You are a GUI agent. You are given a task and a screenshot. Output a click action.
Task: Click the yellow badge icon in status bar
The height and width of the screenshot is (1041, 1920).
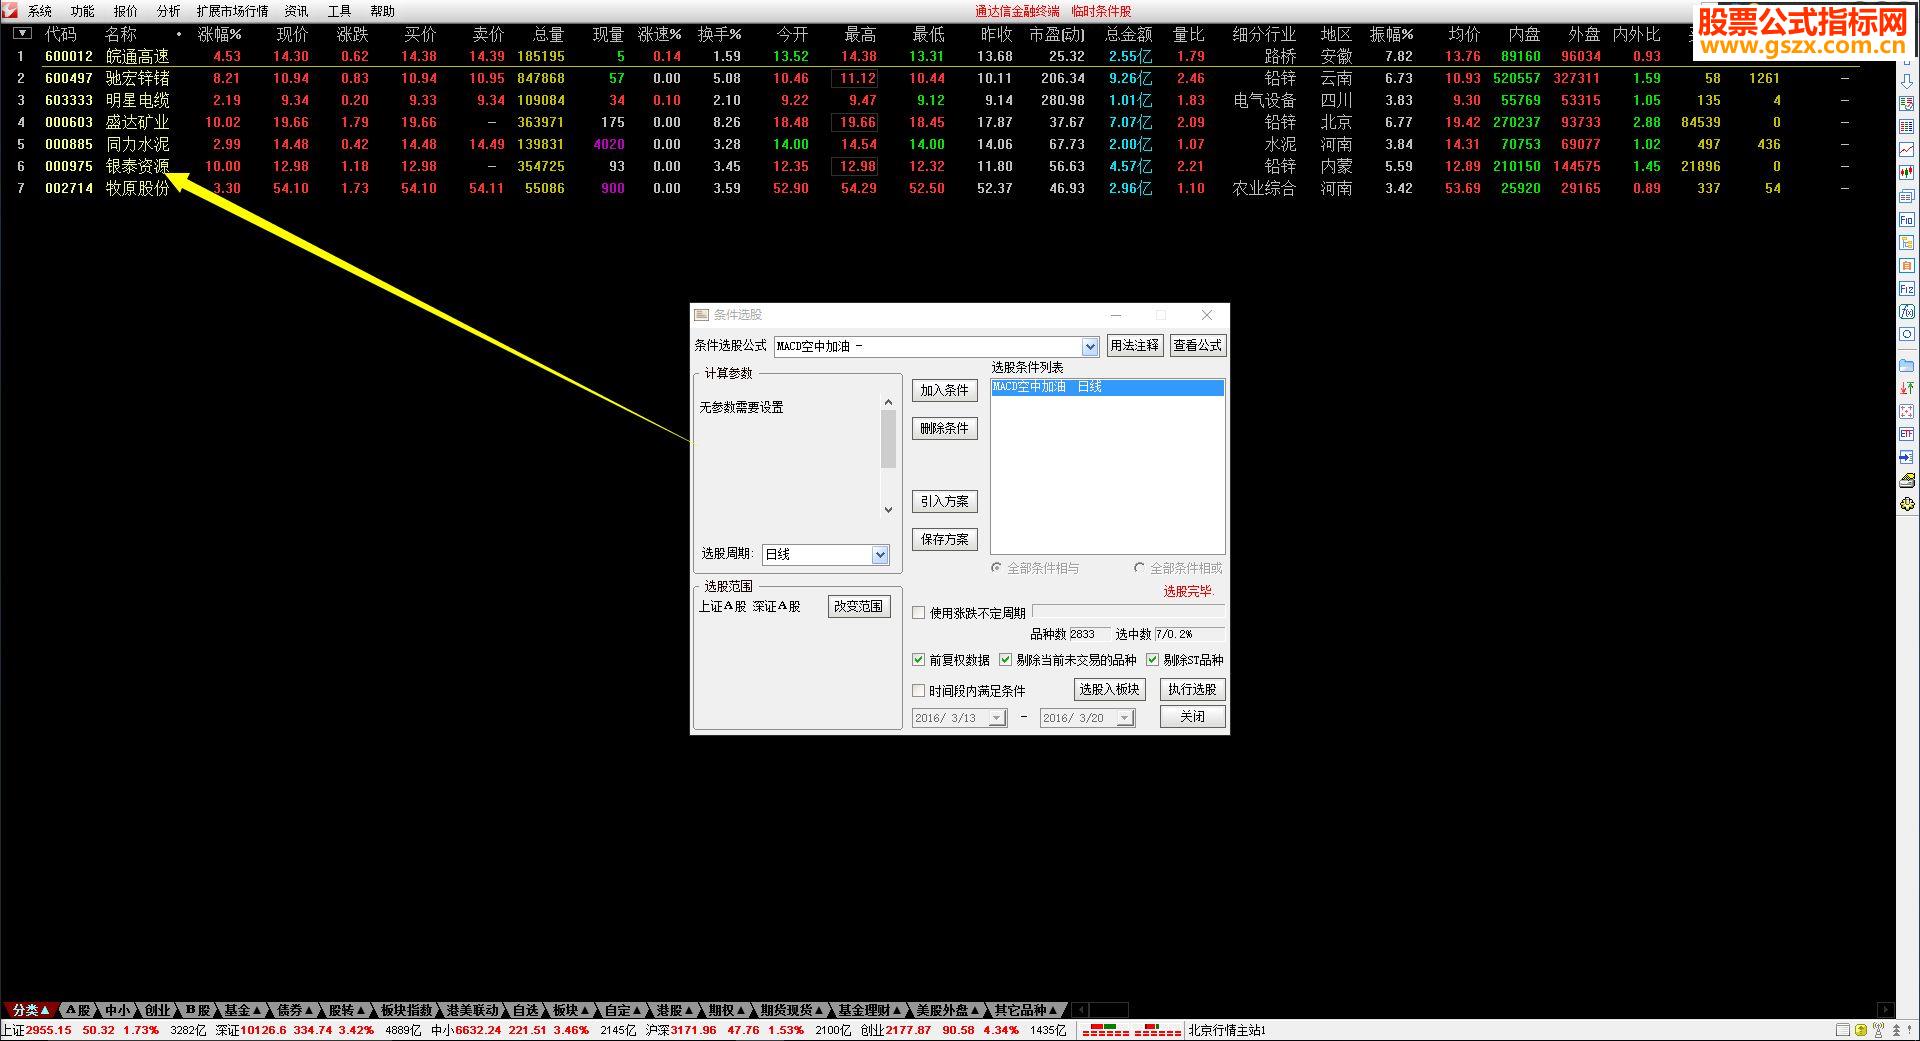(1861, 1030)
